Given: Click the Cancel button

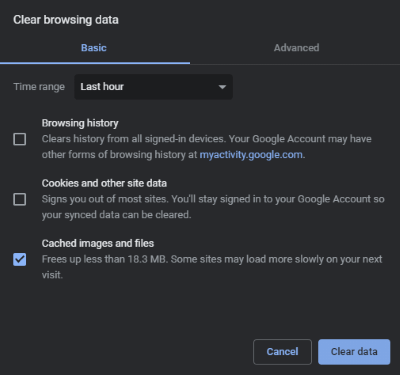Looking at the screenshot, I should click(x=282, y=352).
